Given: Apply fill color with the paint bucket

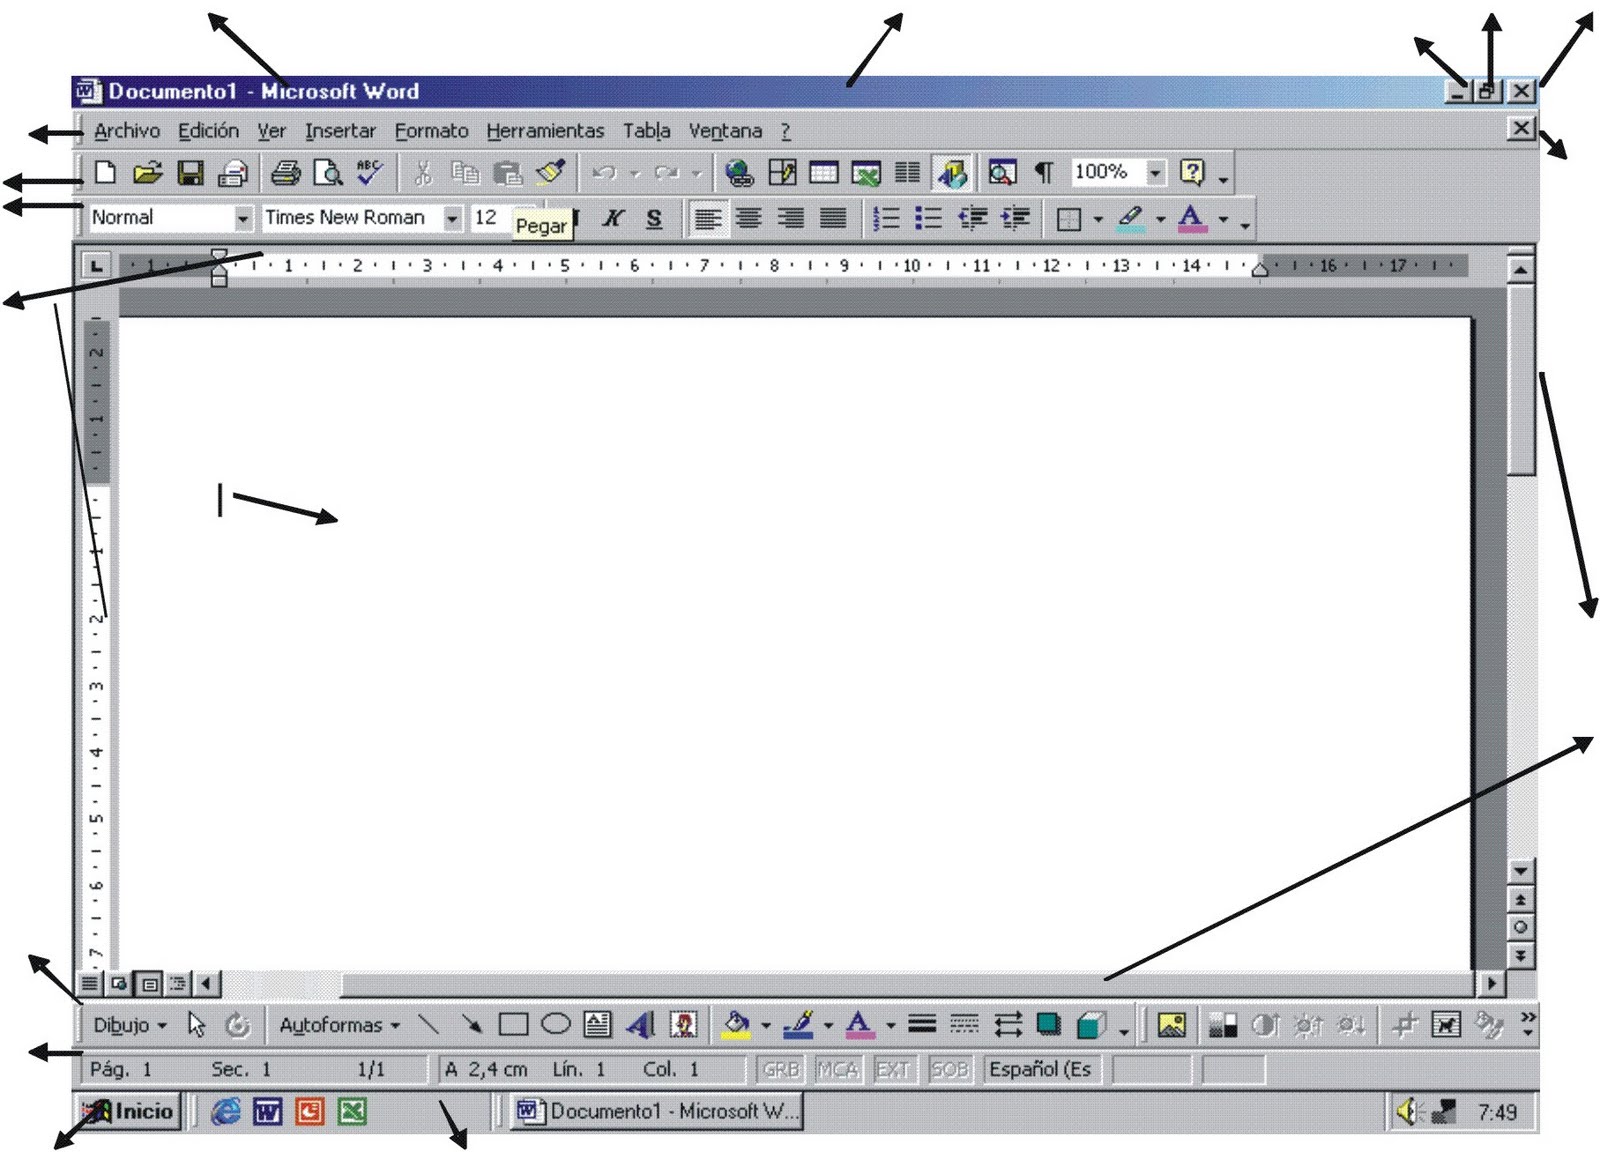Looking at the screenshot, I should [737, 1024].
